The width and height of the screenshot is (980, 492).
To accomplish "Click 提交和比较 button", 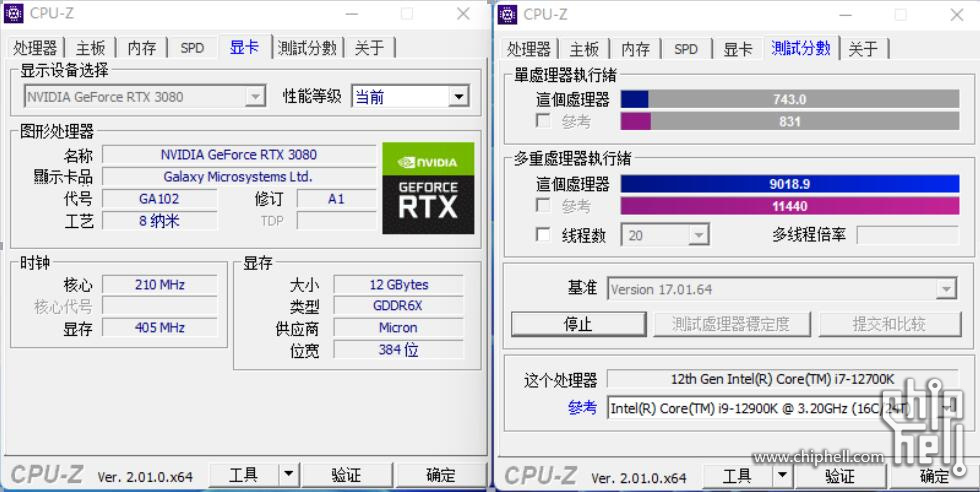I will tap(890, 324).
